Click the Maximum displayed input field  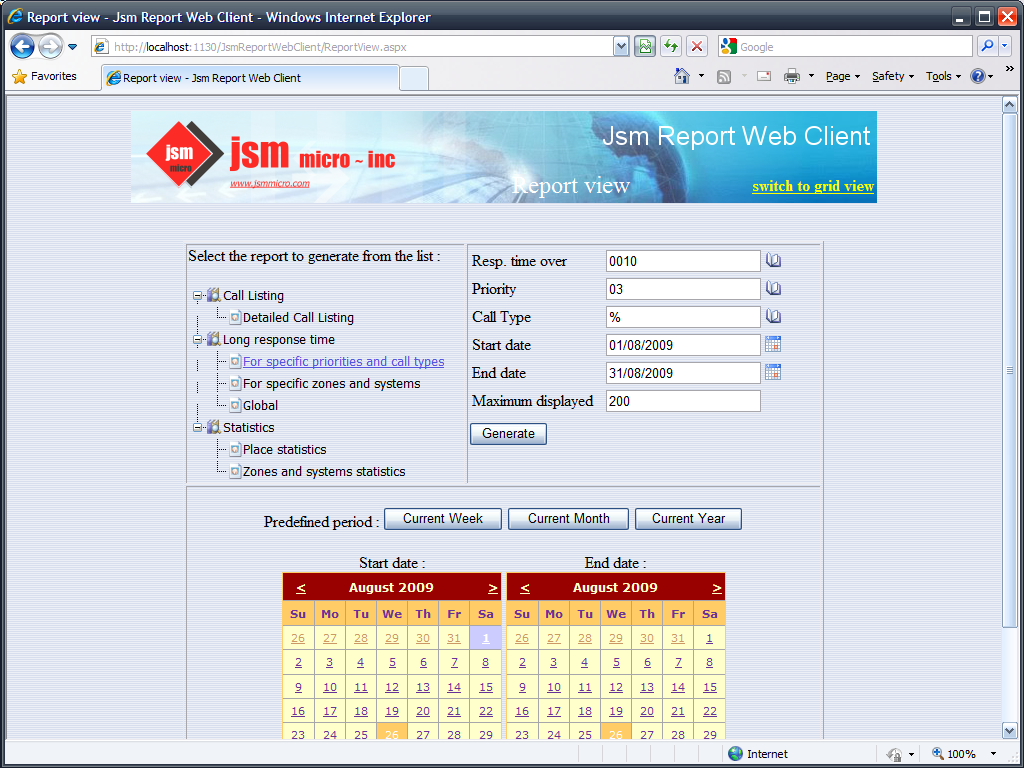(x=683, y=401)
